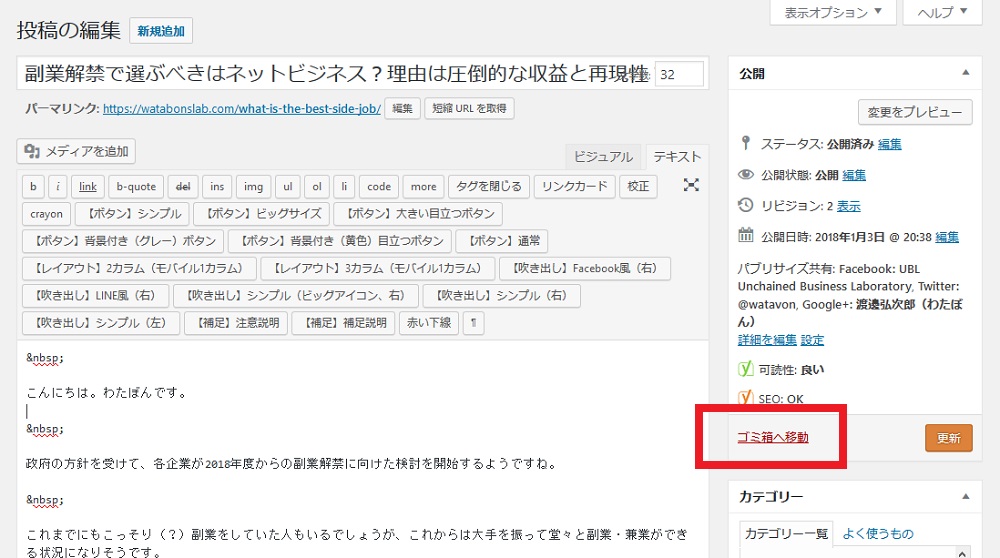The width and height of the screenshot is (1000, 558).
Task: Insert 【ボタン】通常 button tag
Action: pyautogui.click(x=502, y=241)
